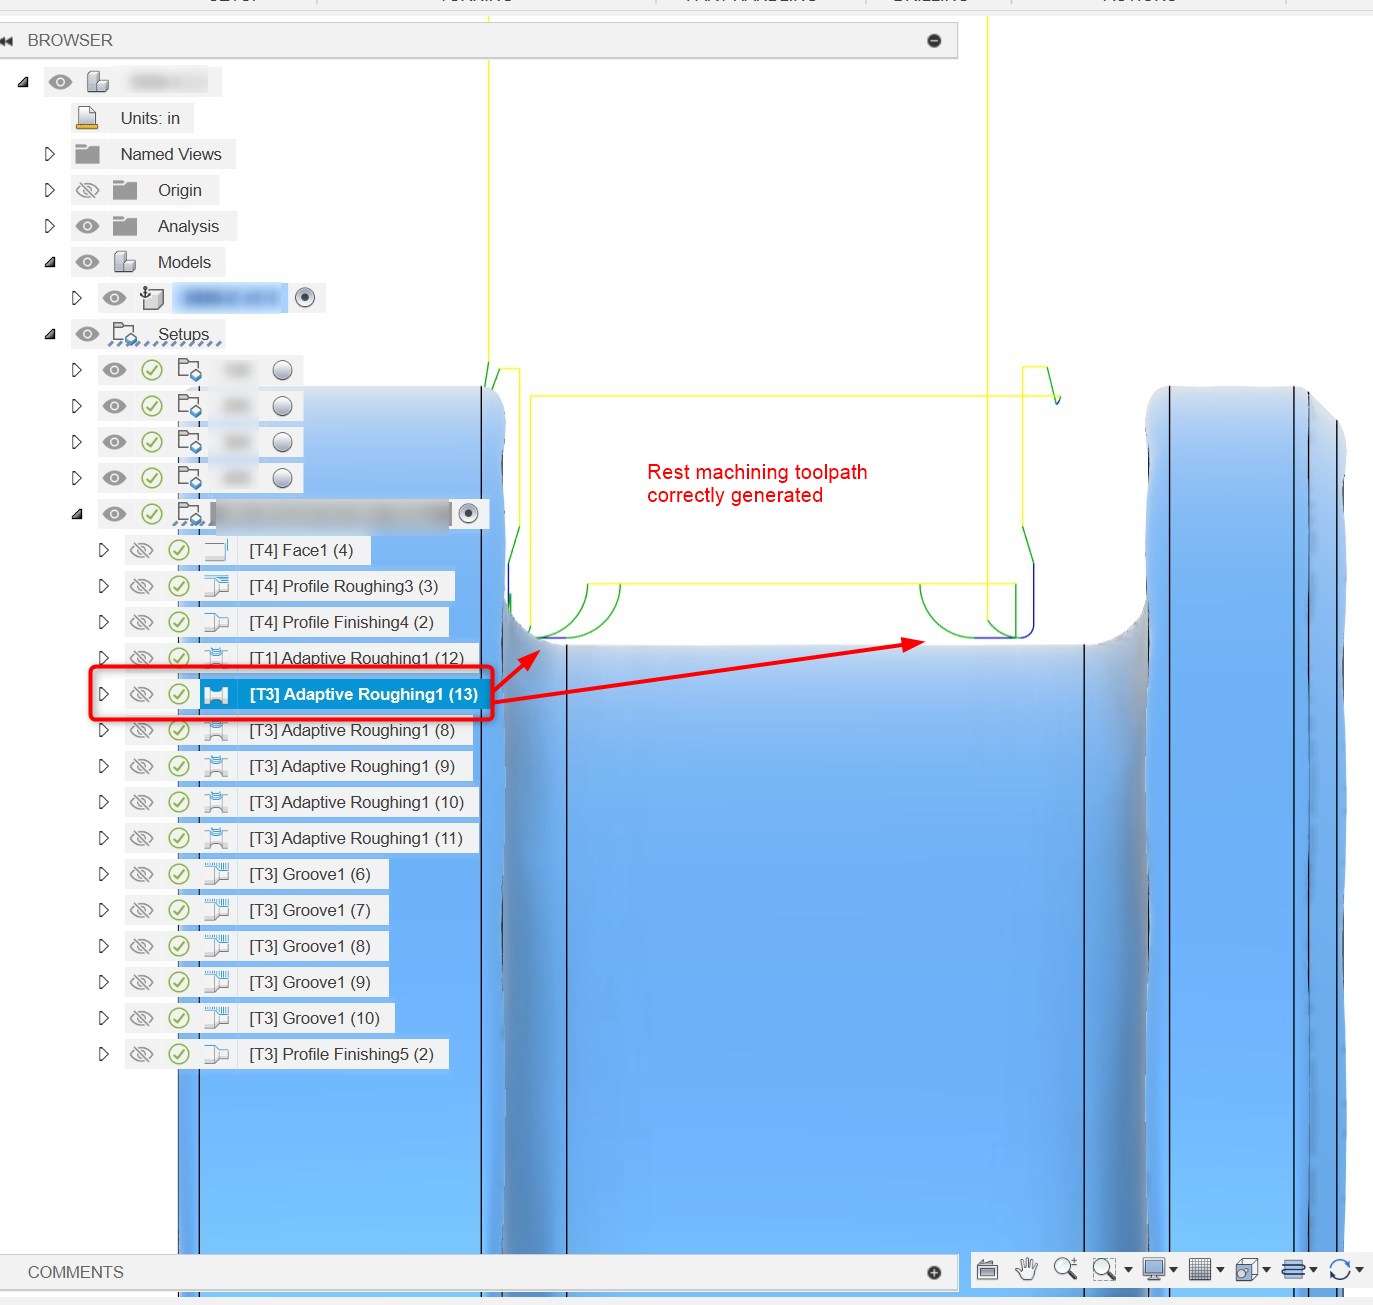The height and width of the screenshot is (1305, 1373).
Task: Collapse the root component node
Action: pyautogui.click(x=23, y=82)
